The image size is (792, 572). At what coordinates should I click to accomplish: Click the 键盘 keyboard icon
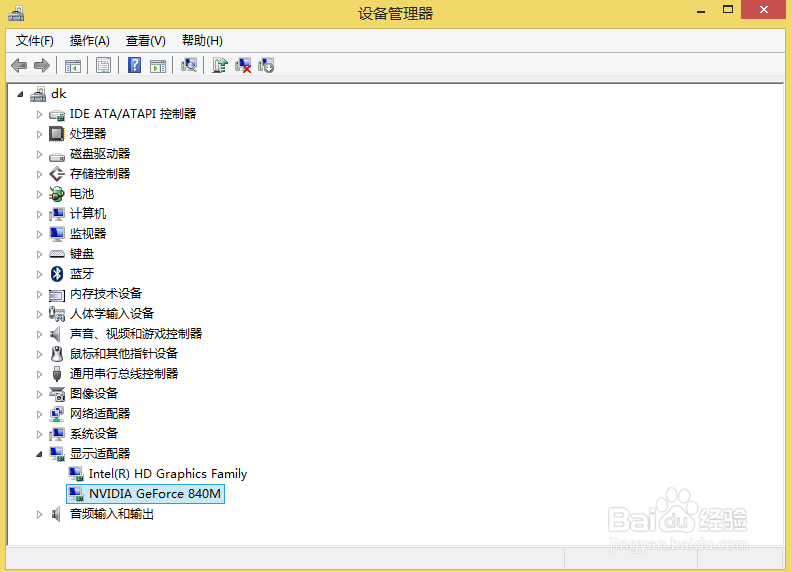coord(57,254)
